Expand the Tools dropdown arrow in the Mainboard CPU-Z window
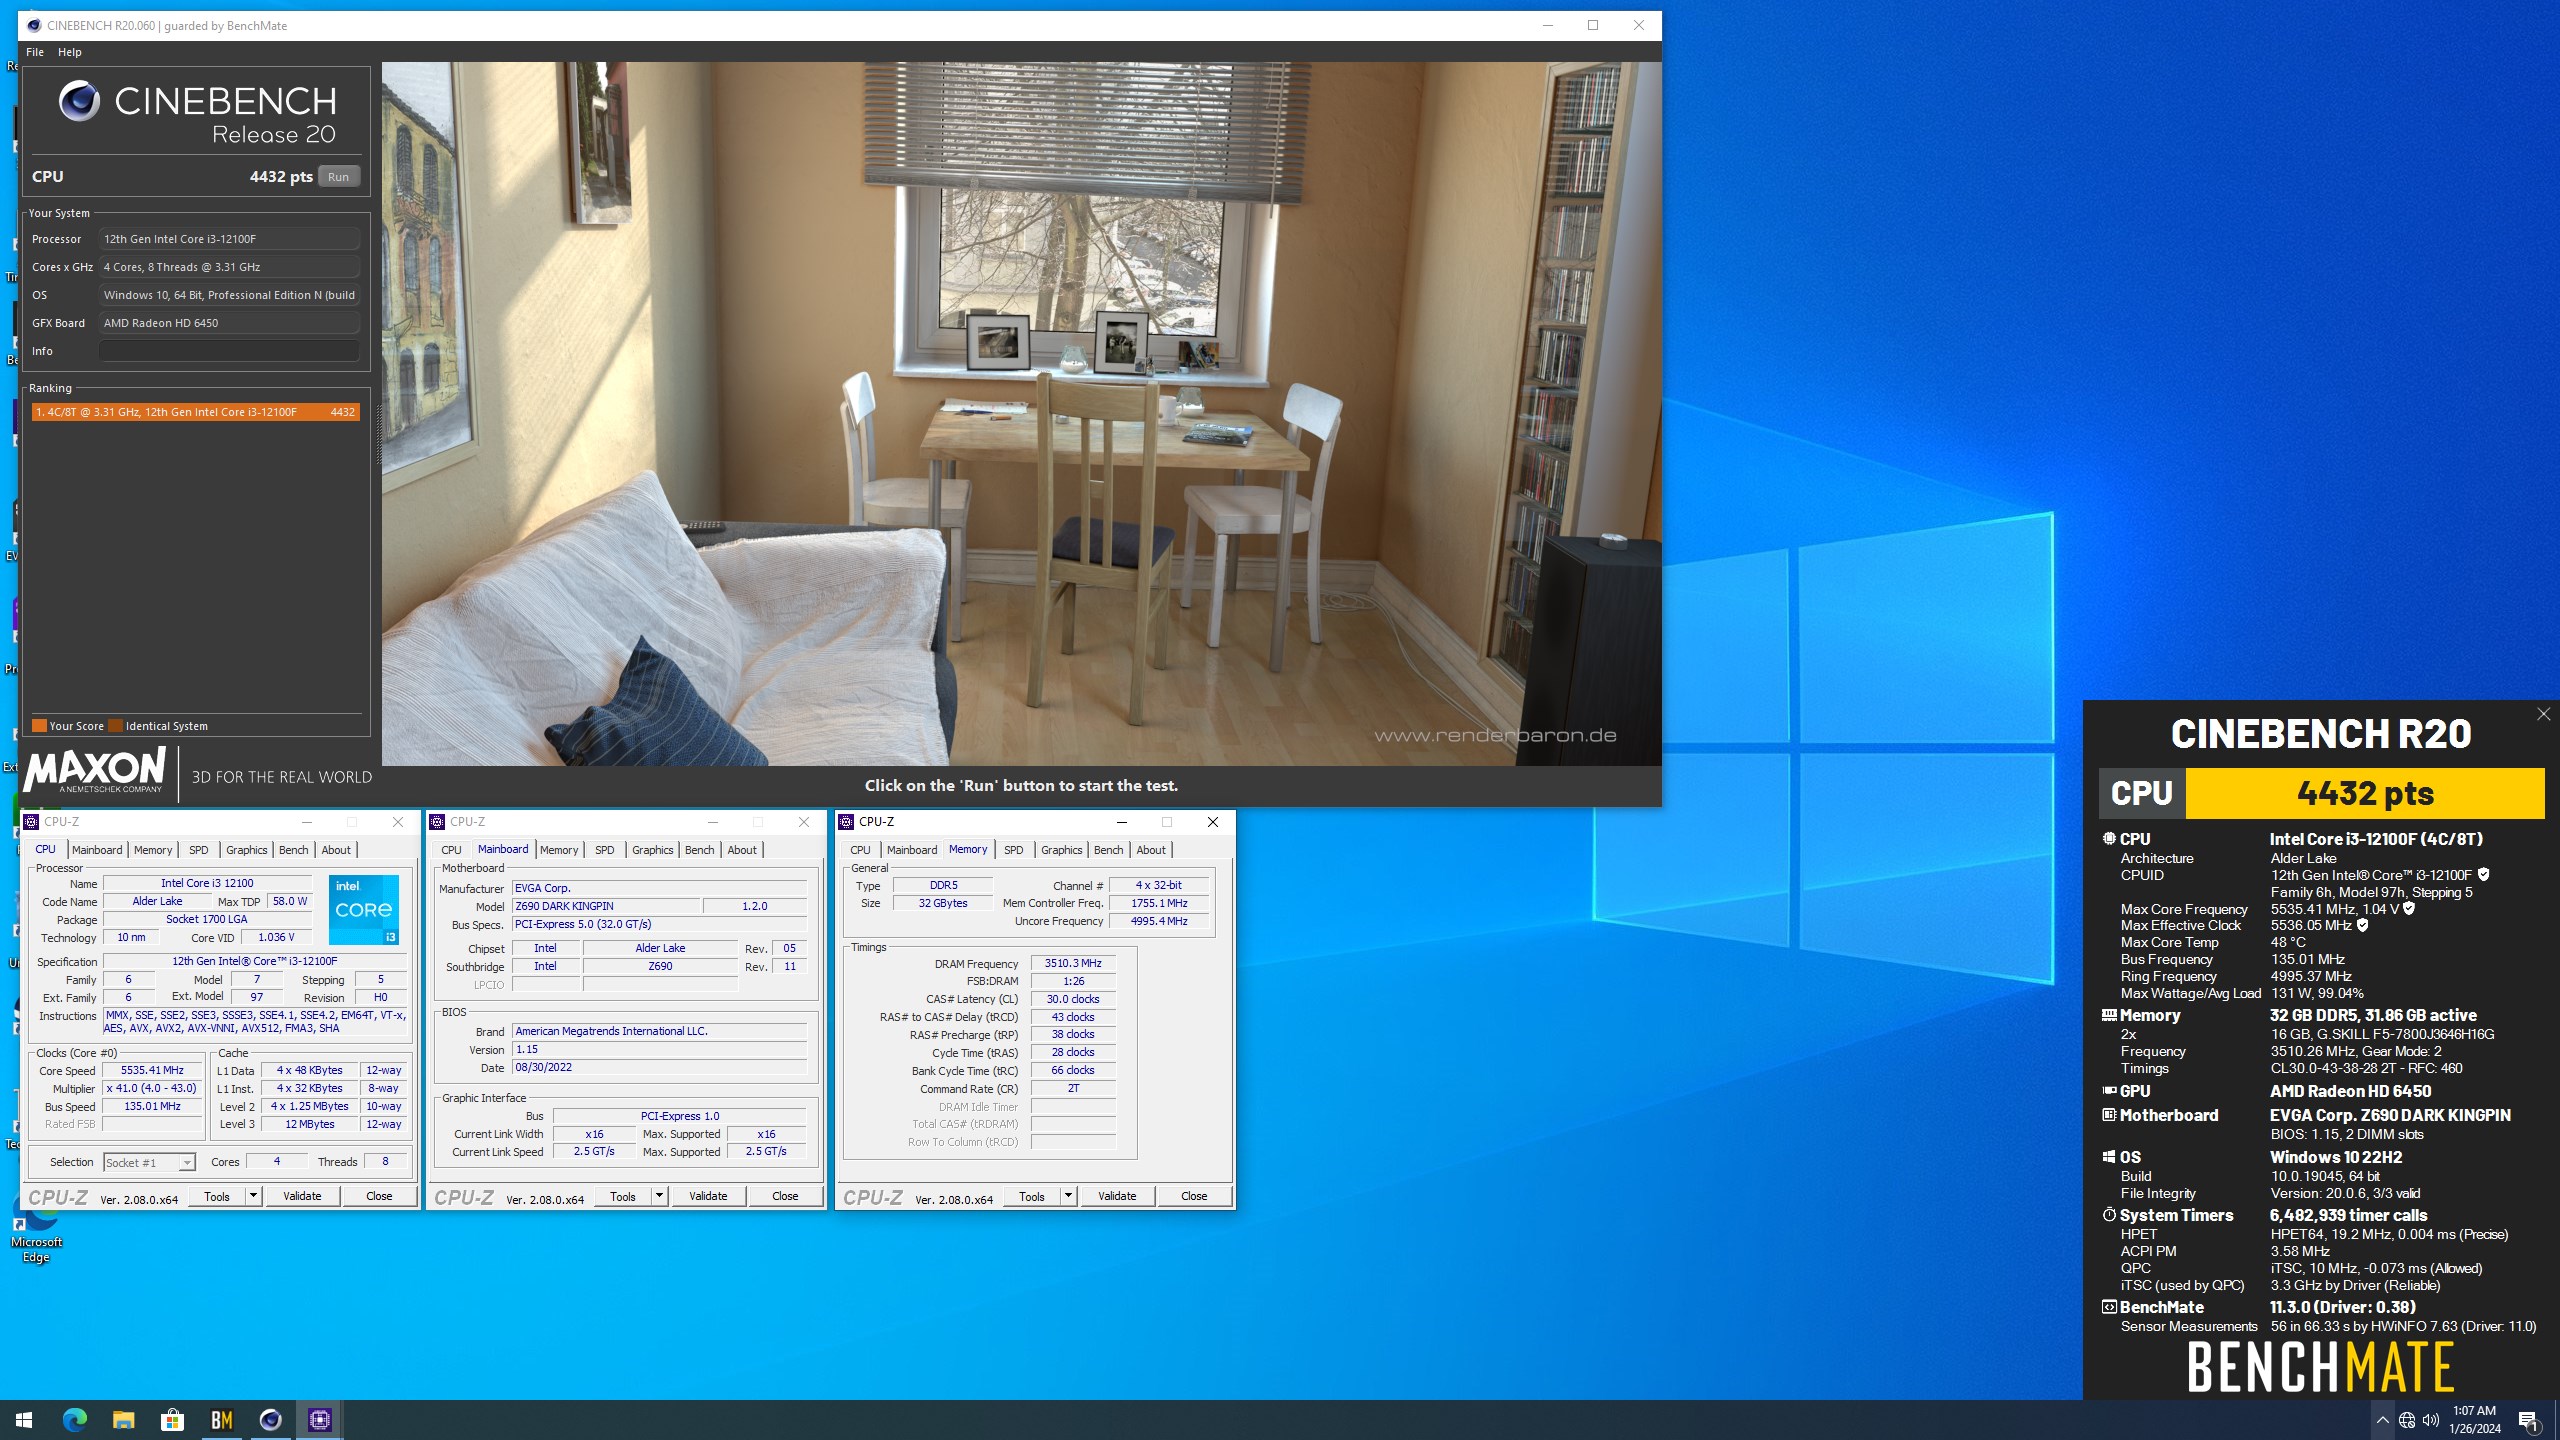 [660, 1196]
